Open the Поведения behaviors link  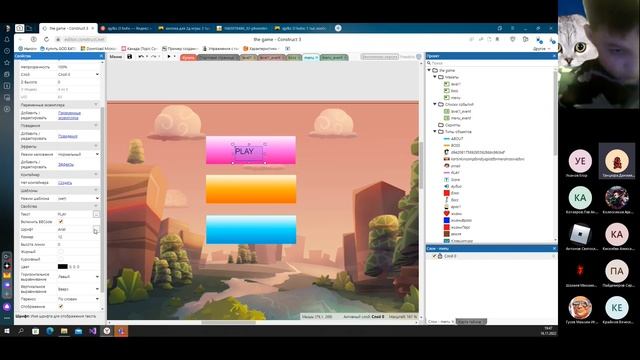pyautogui.click(x=67, y=136)
